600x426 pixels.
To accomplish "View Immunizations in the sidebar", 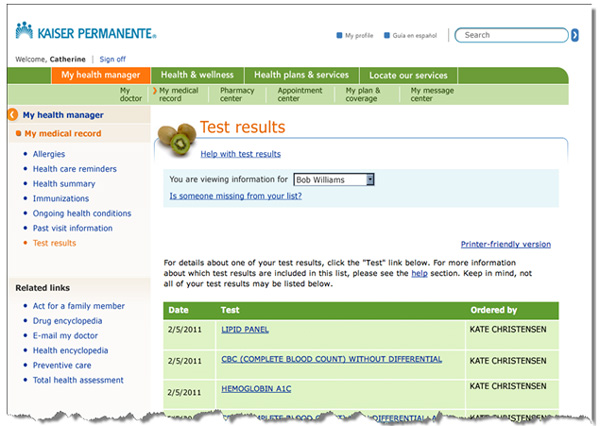I will pyautogui.click(x=61, y=199).
